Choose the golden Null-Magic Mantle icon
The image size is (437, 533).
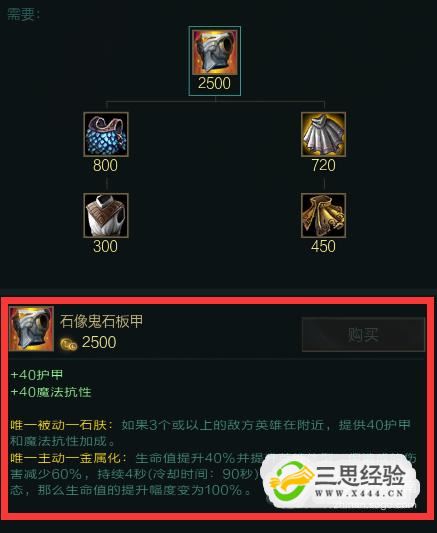click(324, 215)
